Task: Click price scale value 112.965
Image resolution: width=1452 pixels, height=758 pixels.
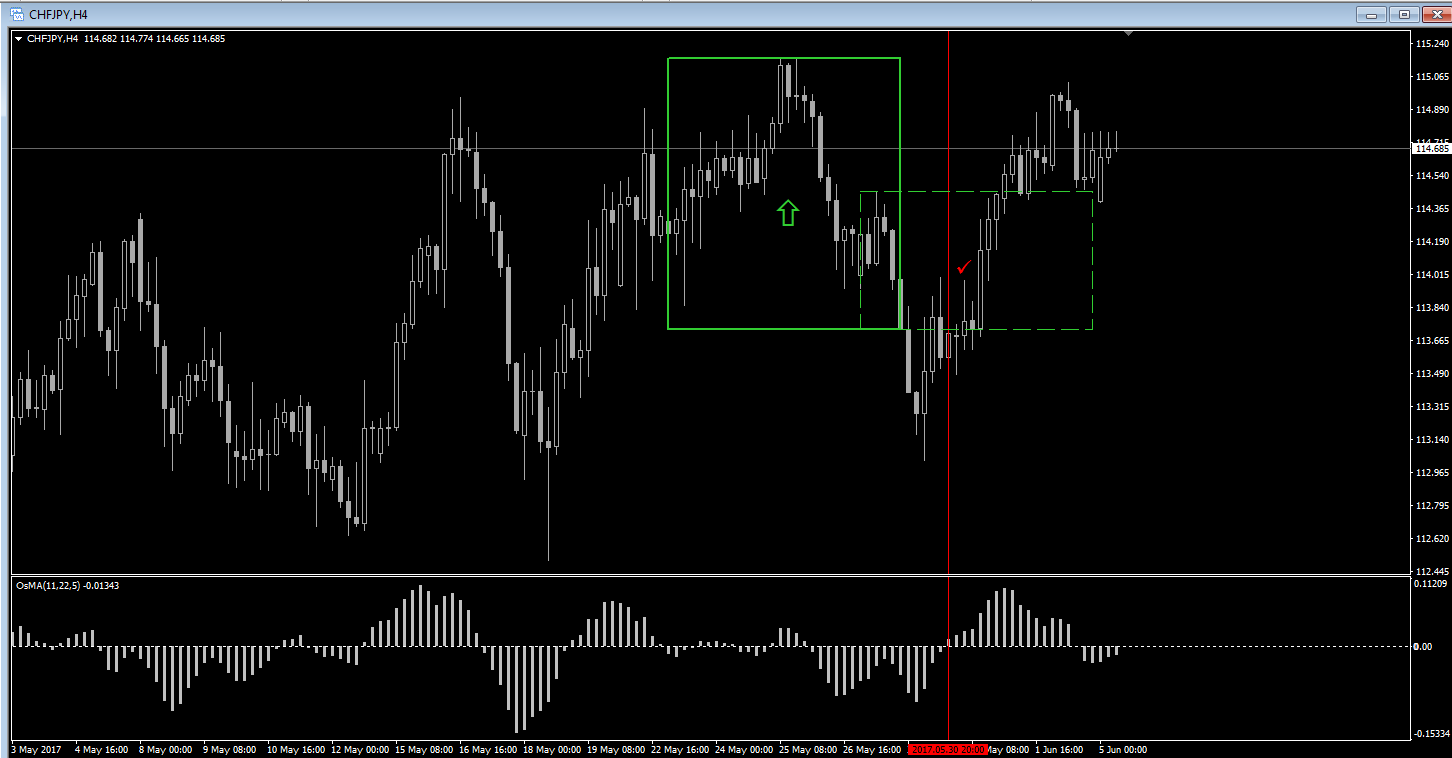Action: tap(1433, 473)
